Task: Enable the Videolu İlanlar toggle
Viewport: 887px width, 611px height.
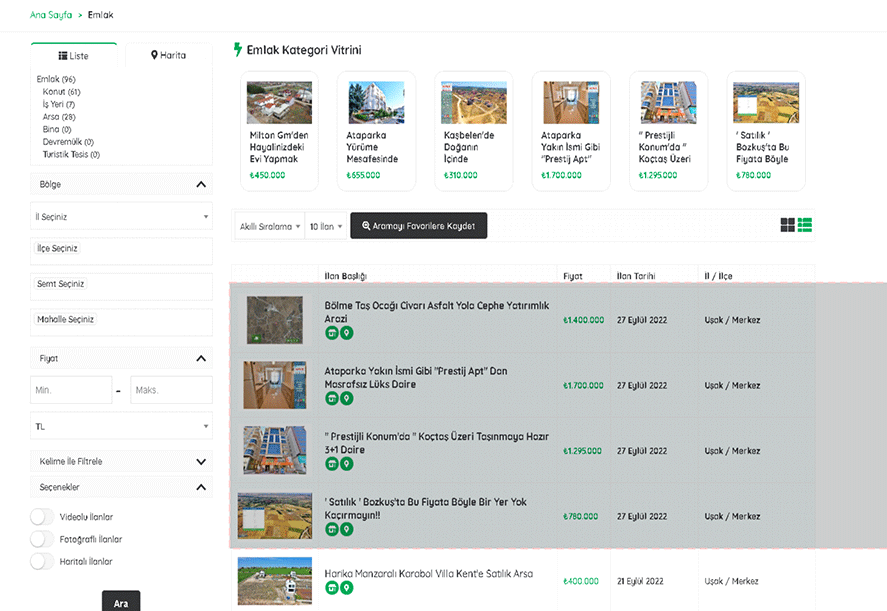Action: (42, 517)
